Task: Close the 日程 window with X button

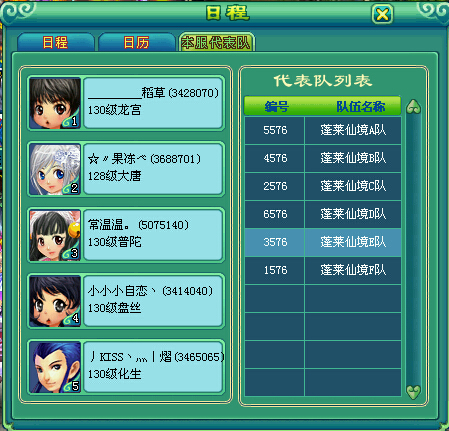Action: (x=382, y=14)
